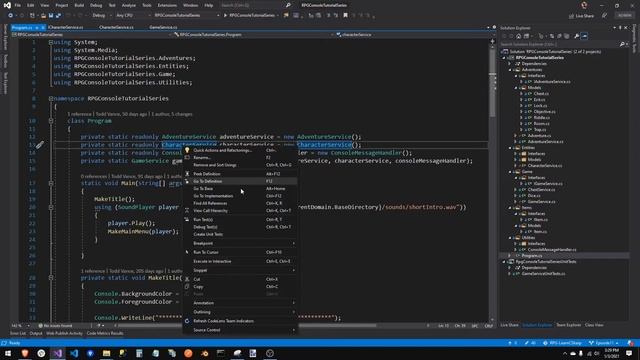Click the Solution Explorer Home icon
The width and height of the screenshot is (640, 360).
click(x=518, y=36)
